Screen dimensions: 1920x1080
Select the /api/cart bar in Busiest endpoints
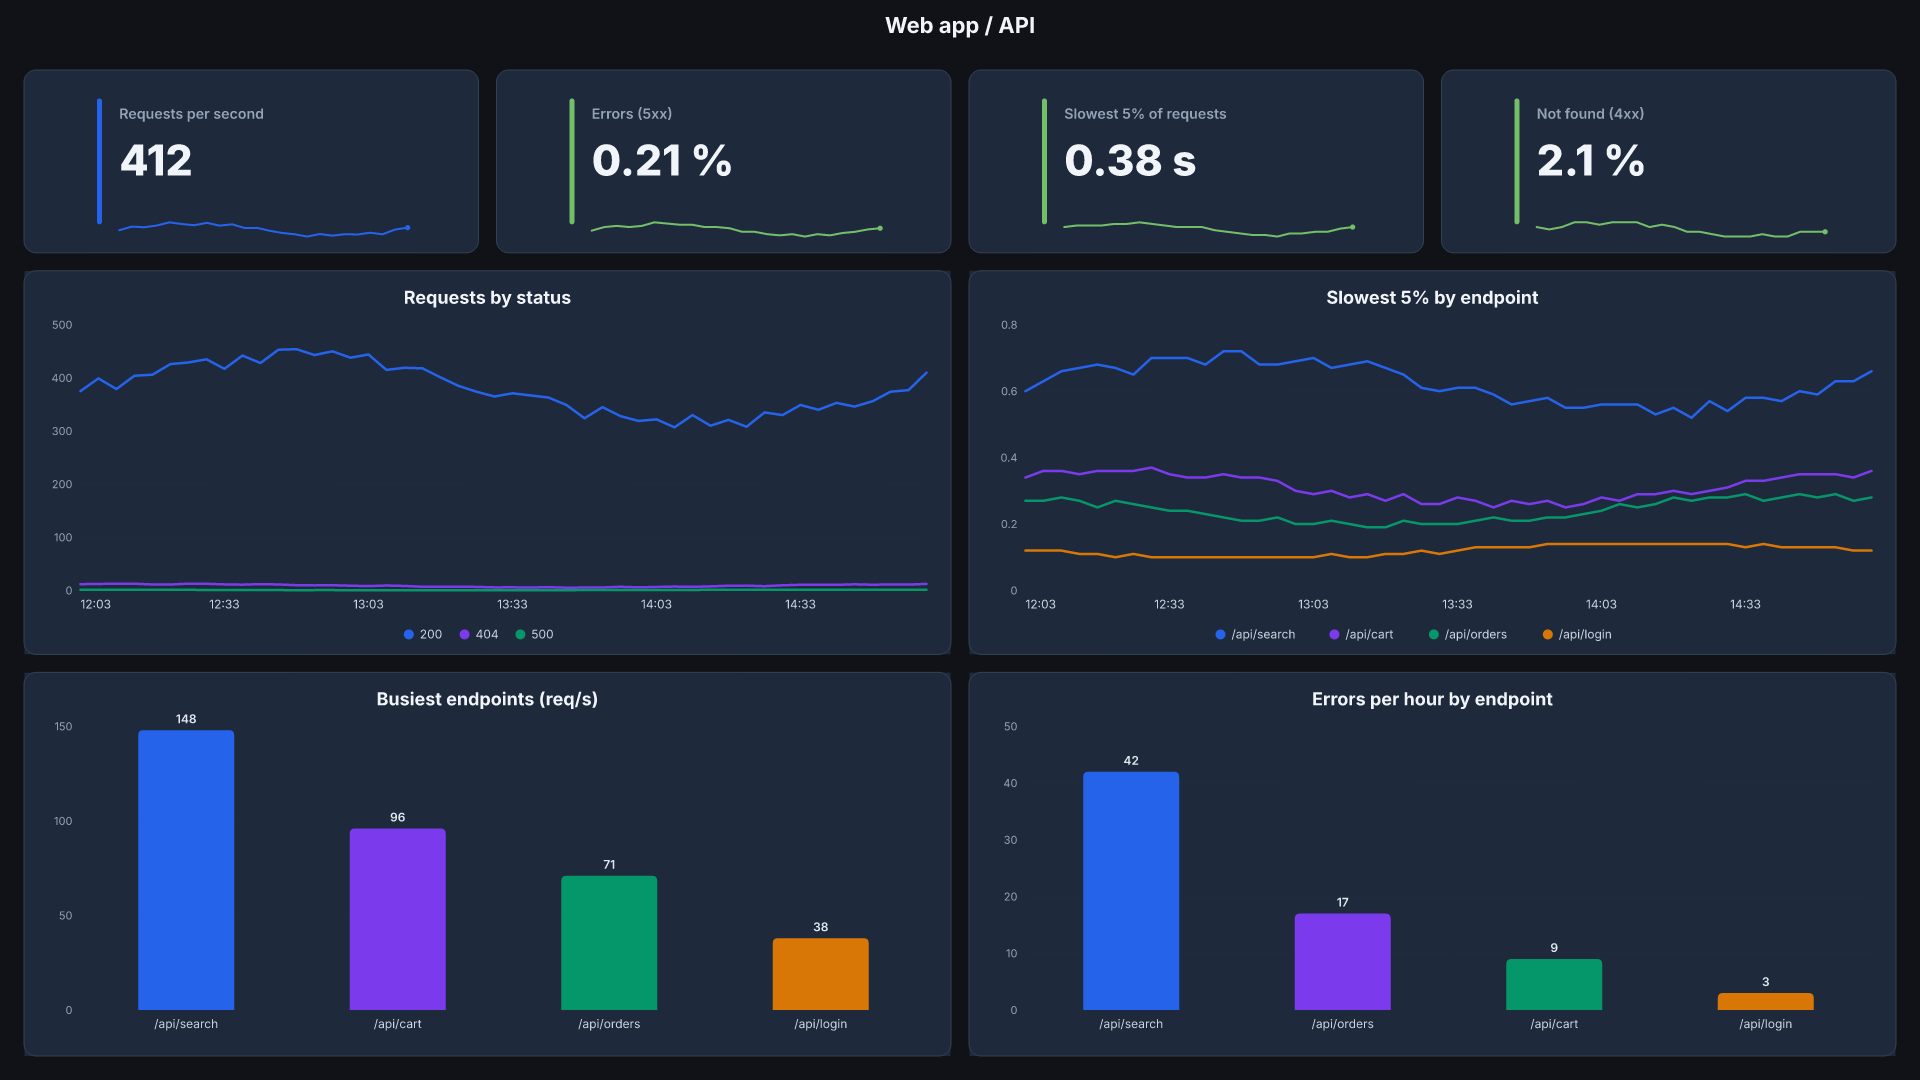click(398, 919)
